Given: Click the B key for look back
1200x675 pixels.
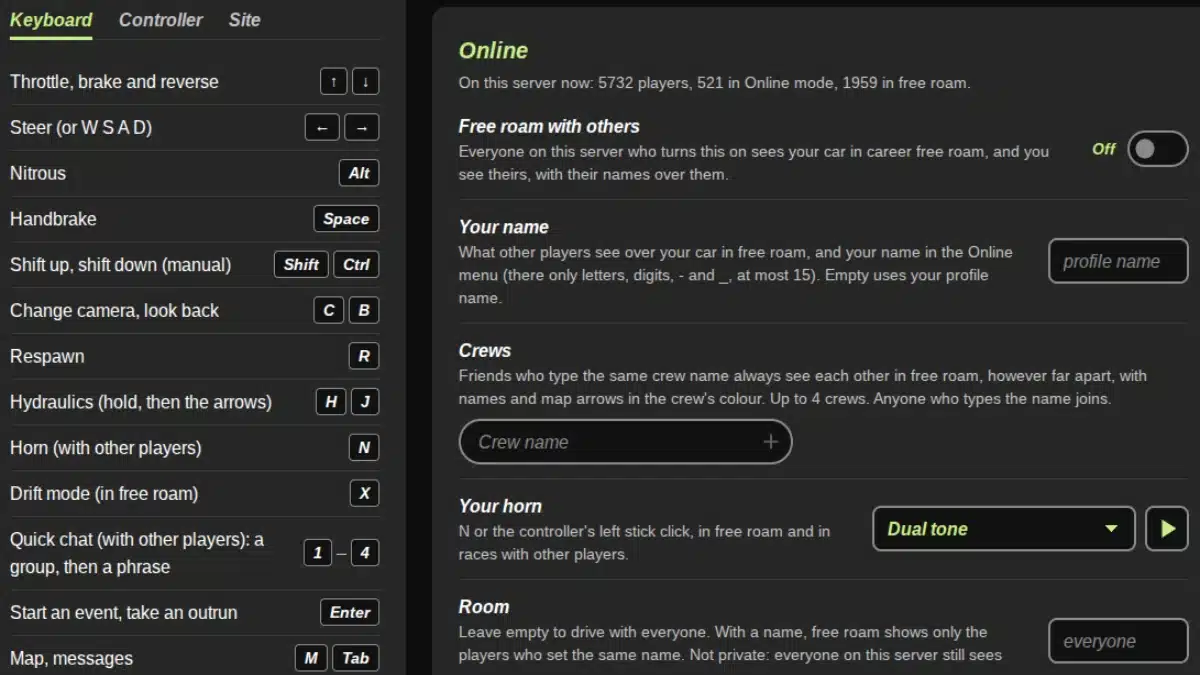Looking at the screenshot, I should (x=364, y=310).
